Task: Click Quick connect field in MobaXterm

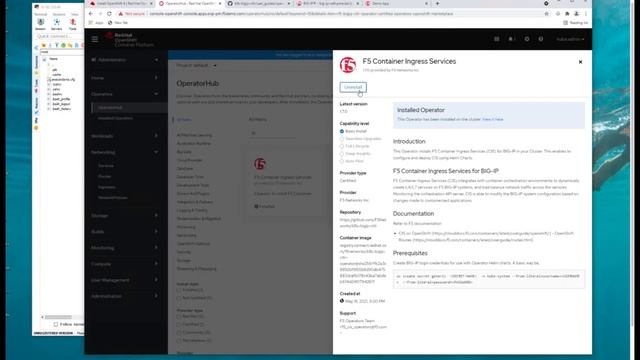Action: click(x=59, y=36)
